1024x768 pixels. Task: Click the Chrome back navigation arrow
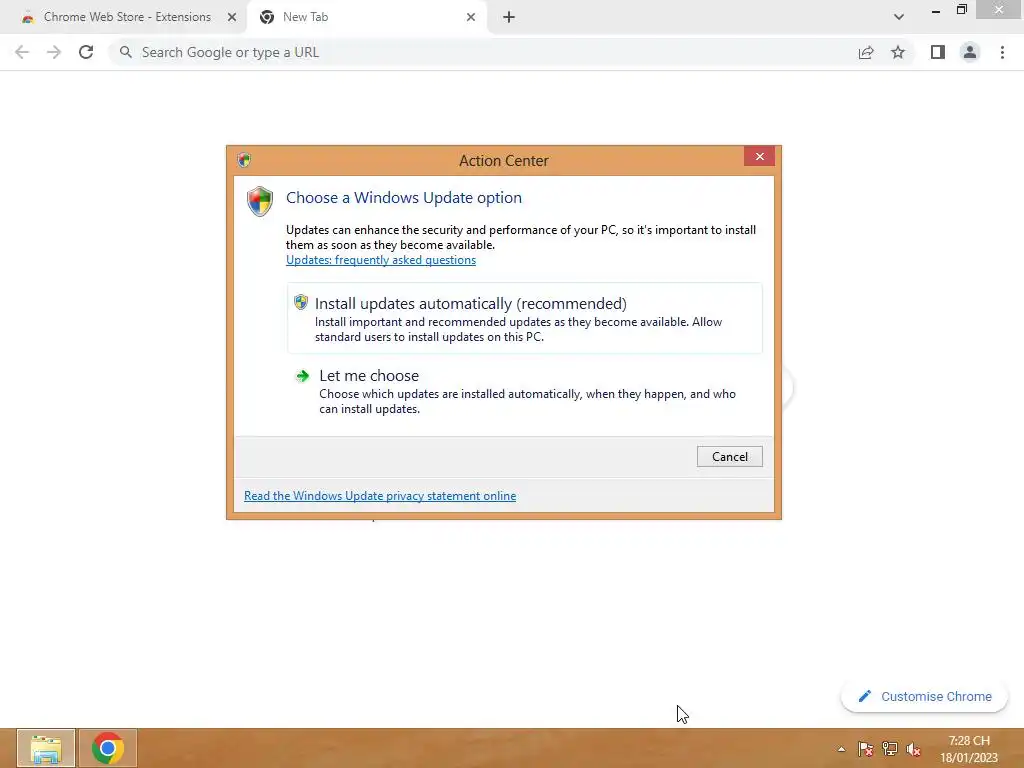22,52
